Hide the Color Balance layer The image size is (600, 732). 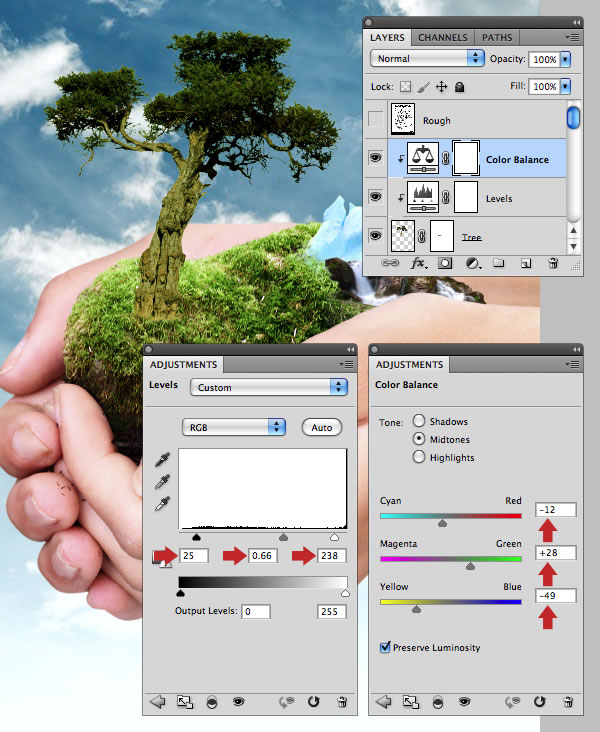[x=375, y=158]
